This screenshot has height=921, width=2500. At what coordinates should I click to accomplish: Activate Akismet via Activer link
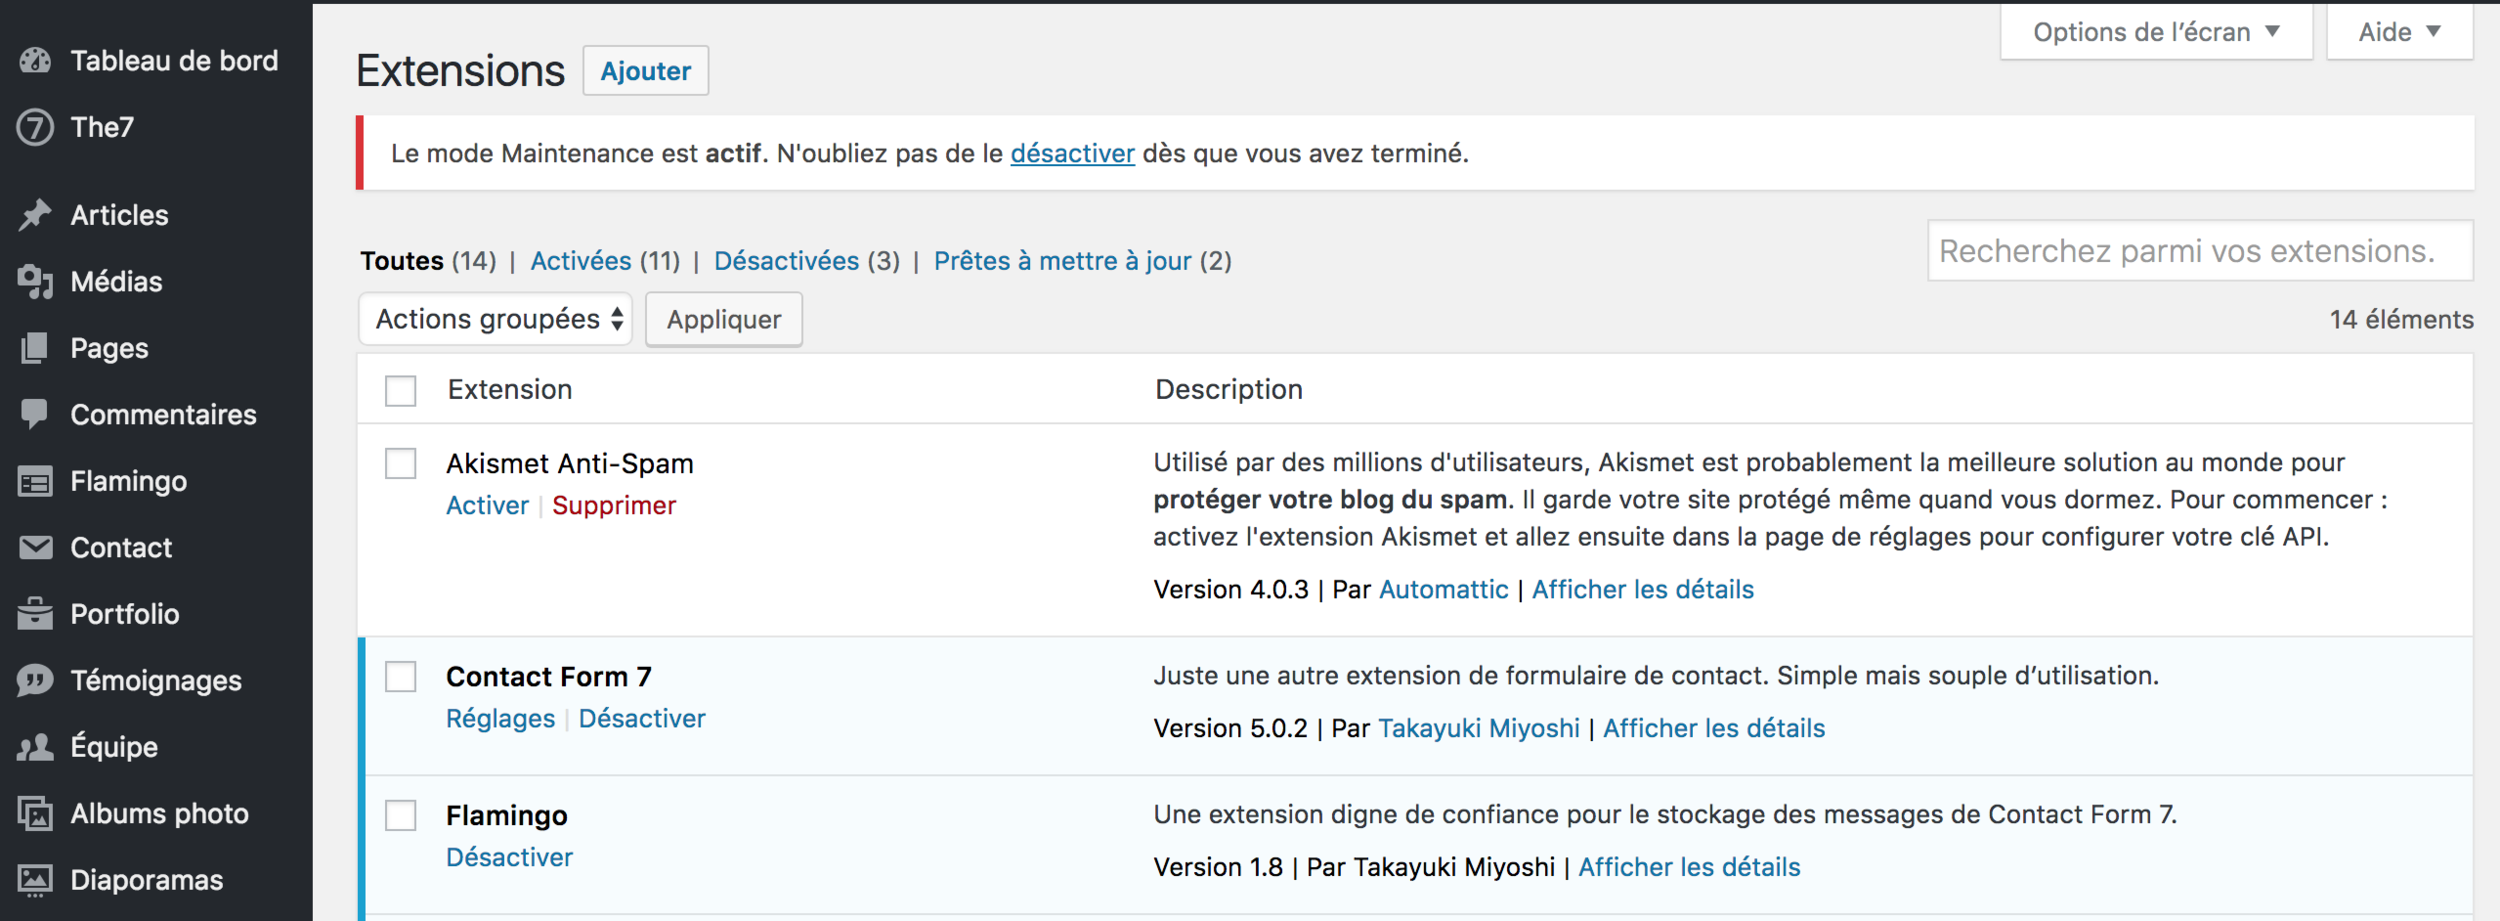[487, 505]
